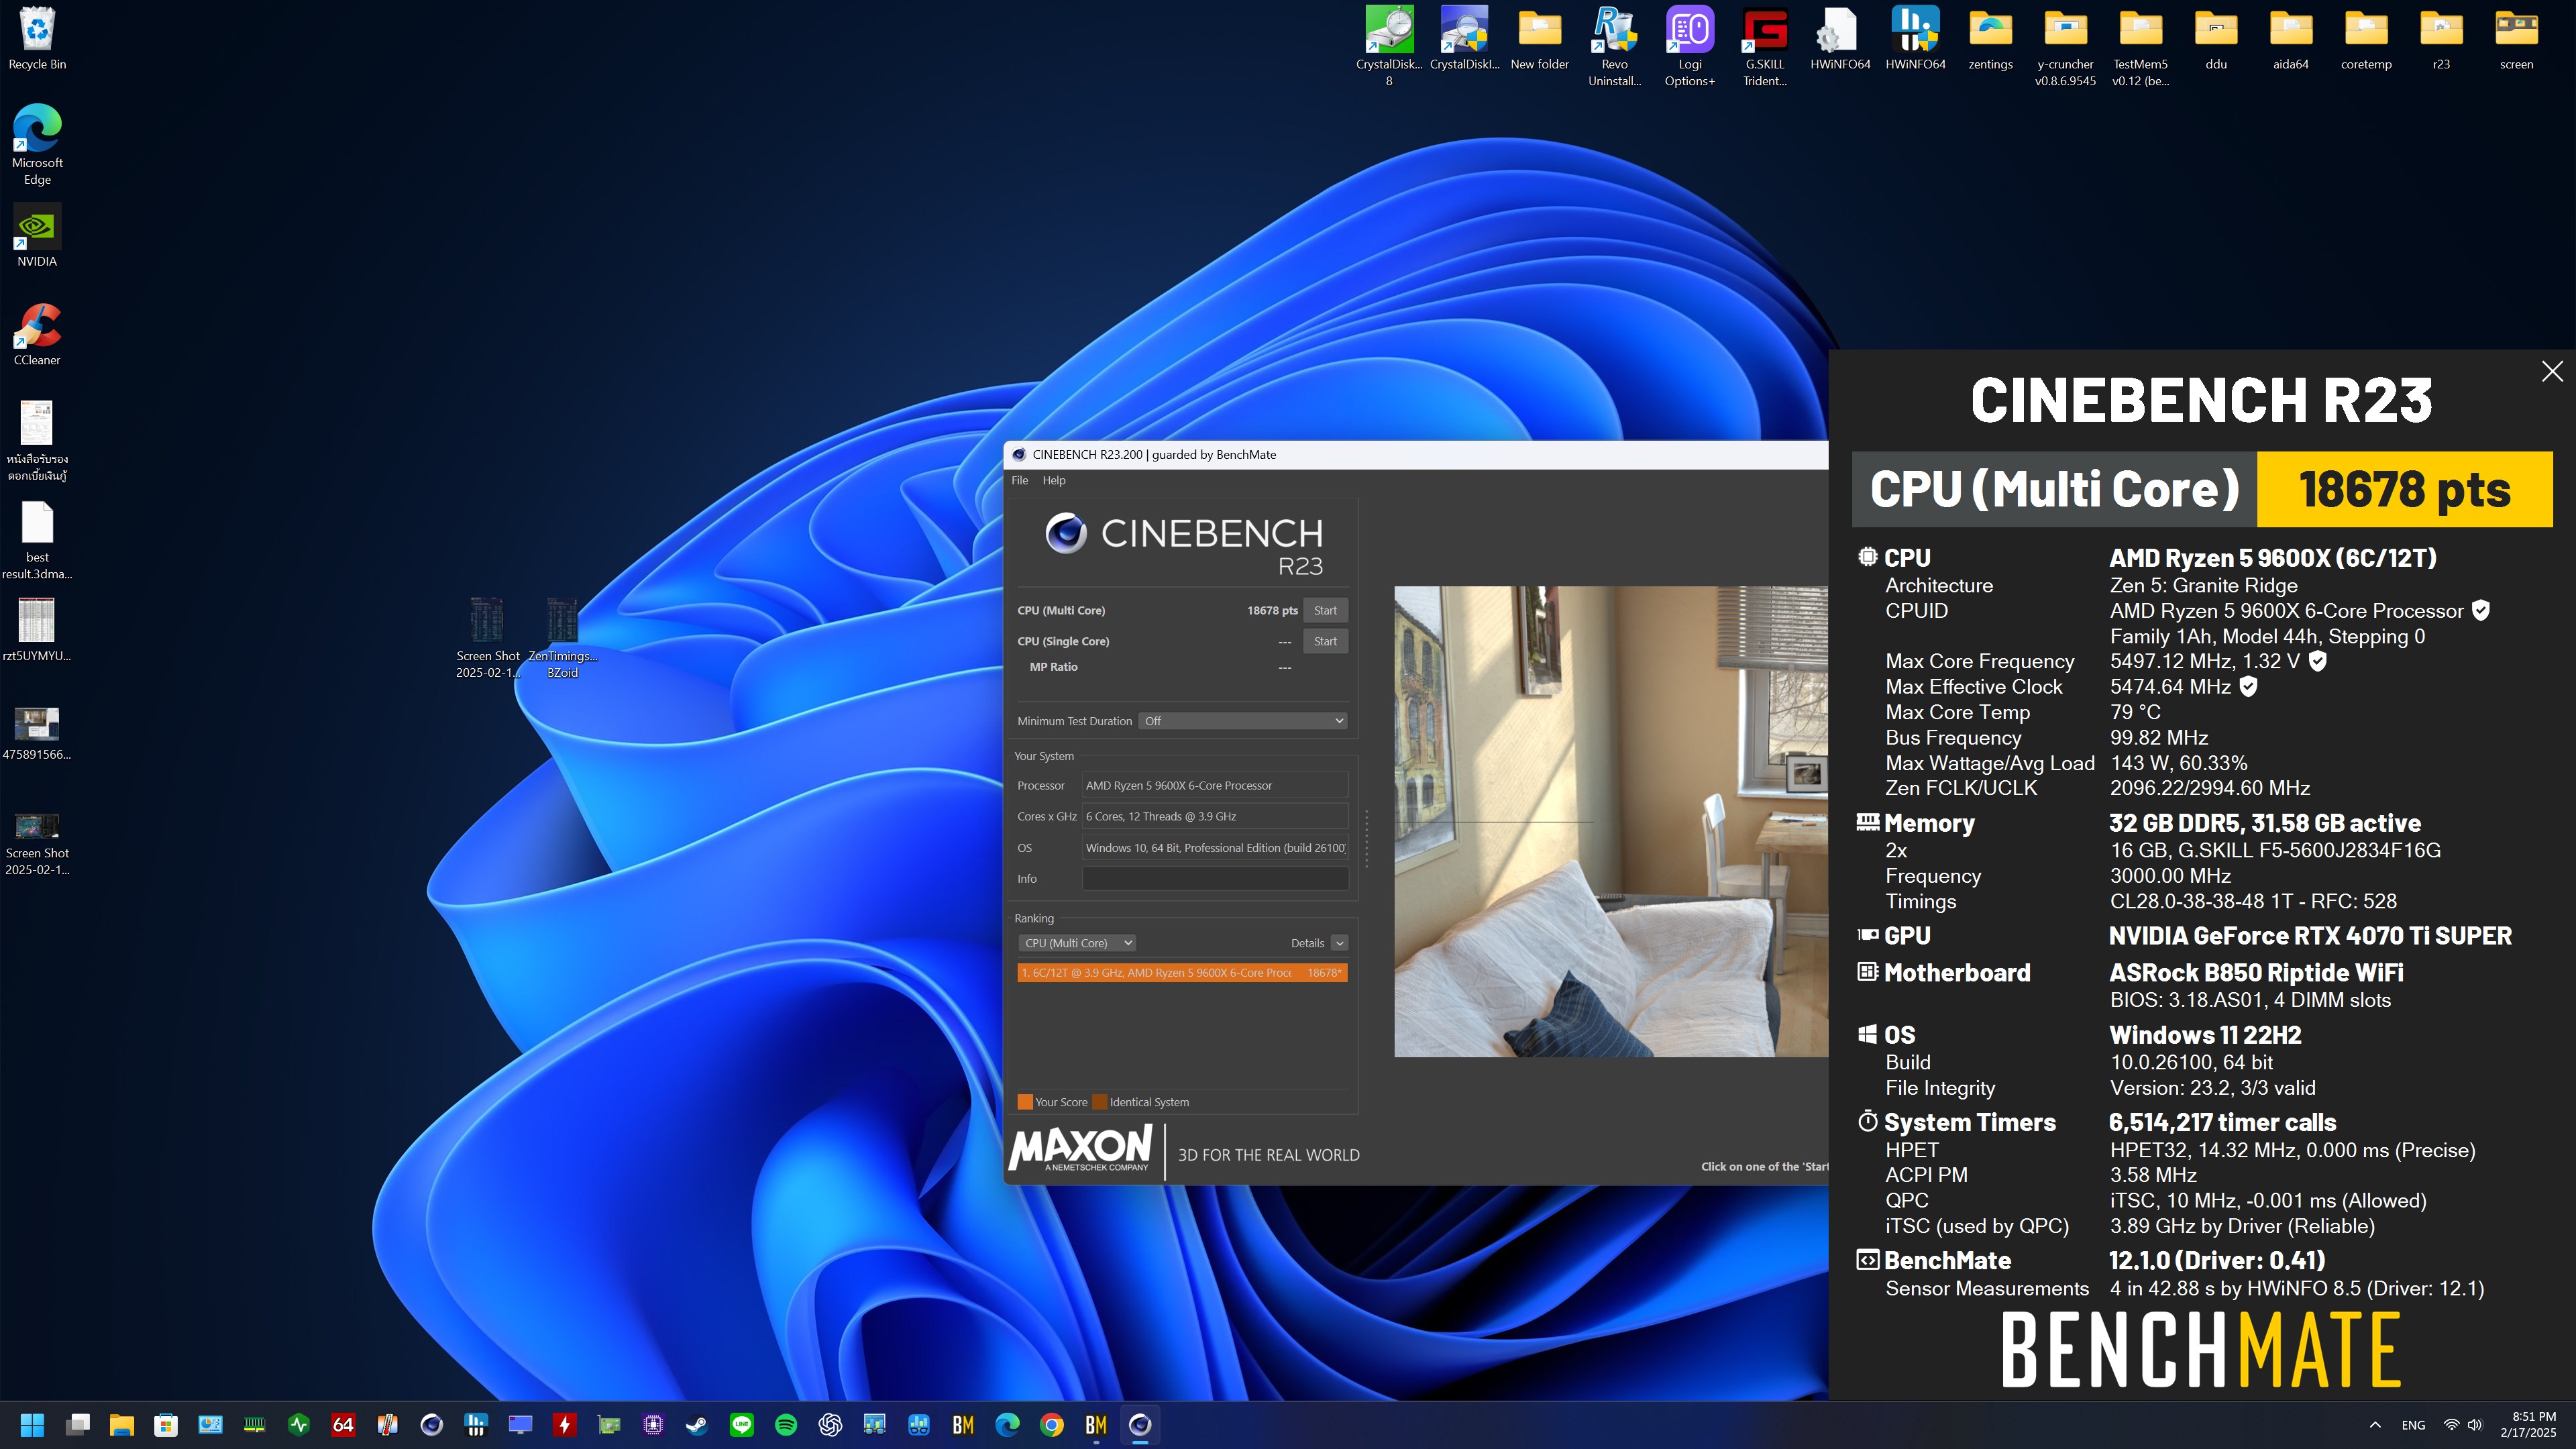Select the aida64 folder icon

[2290, 38]
